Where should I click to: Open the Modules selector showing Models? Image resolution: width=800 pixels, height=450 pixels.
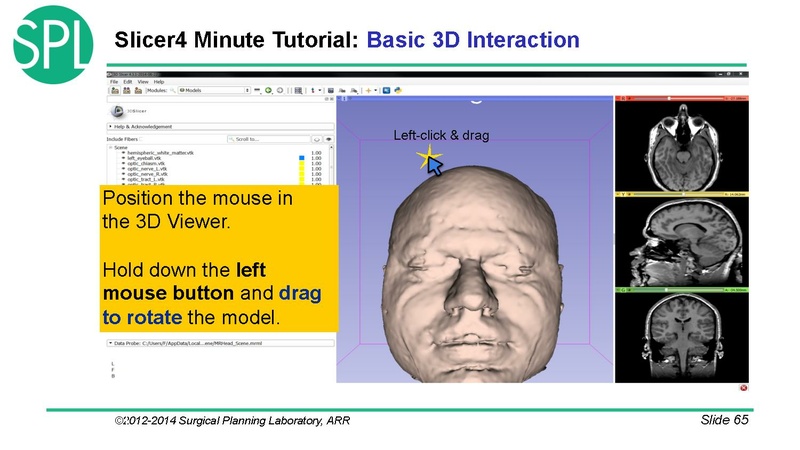click(214, 90)
